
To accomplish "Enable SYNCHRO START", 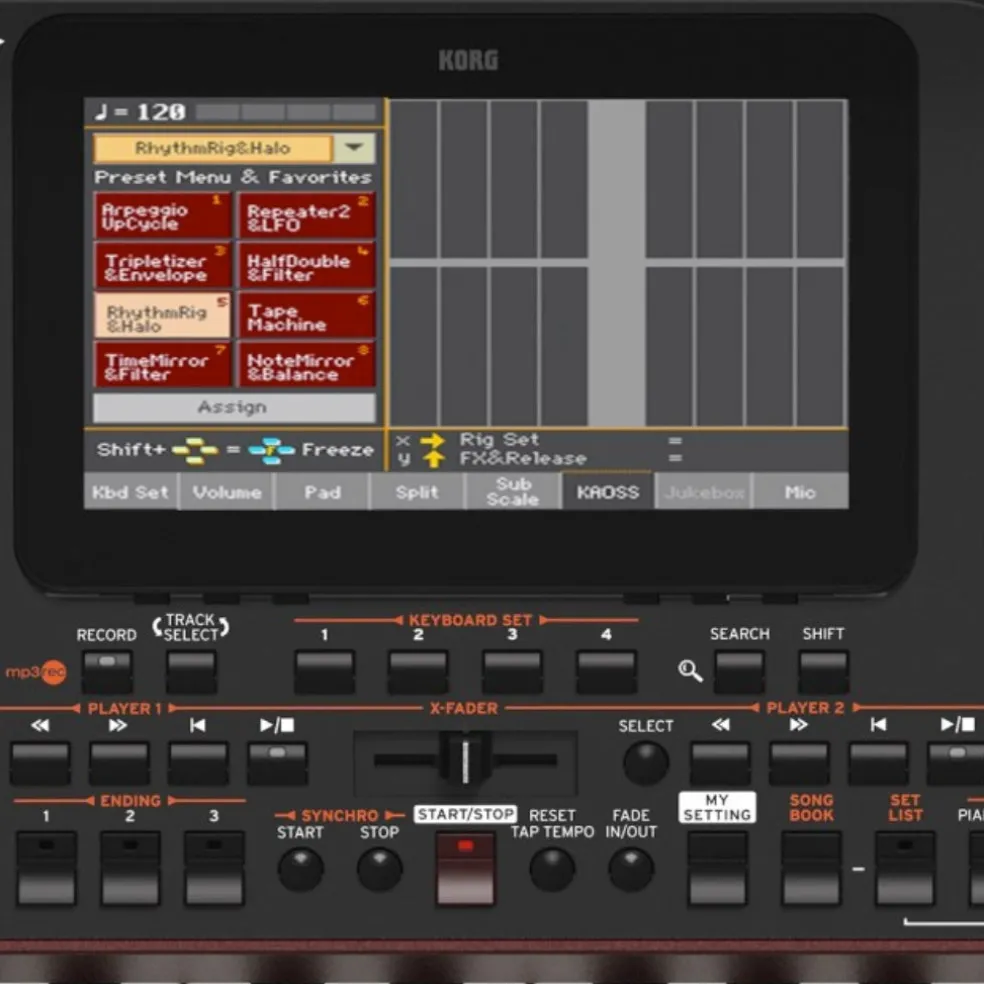I will coord(301,869).
